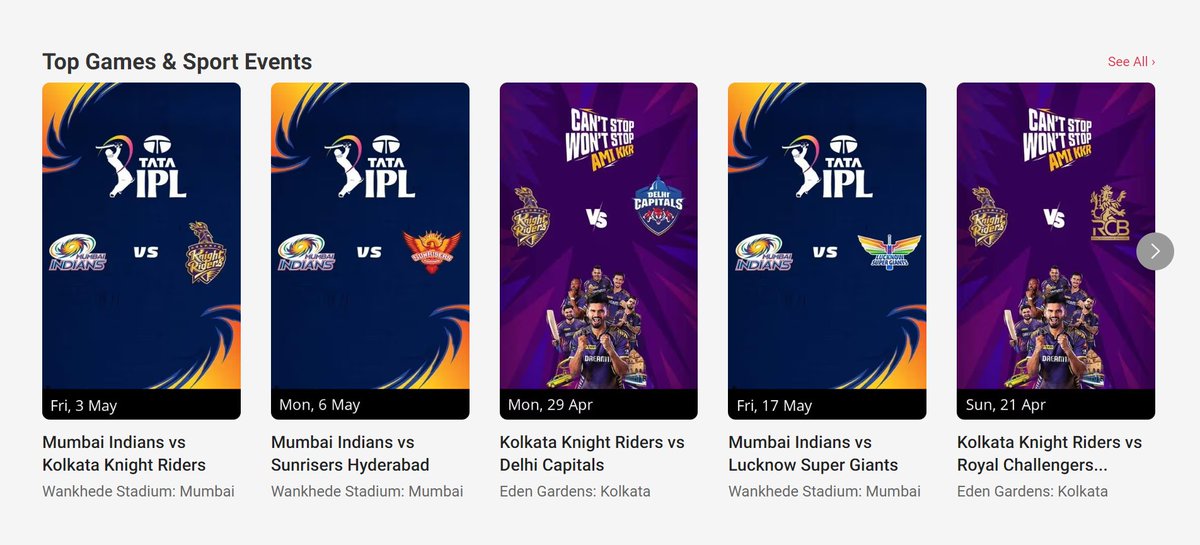Click the Tata IPL logo on the first card
Image resolution: width=1200 pixels, height=545 pixels.
[141, 165]
